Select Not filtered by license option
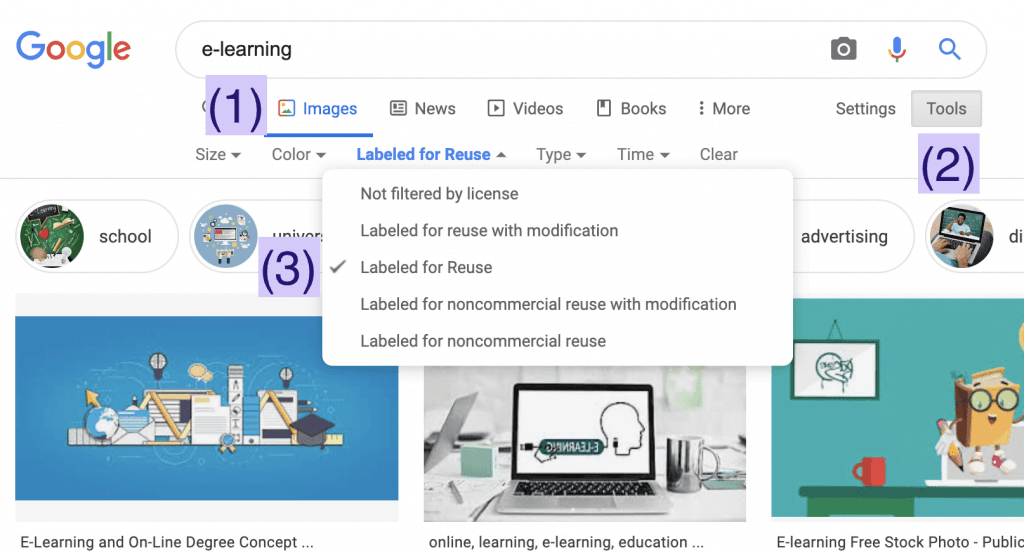The width and height of the screenshot is (1024, 555). [x=440, y=194]
